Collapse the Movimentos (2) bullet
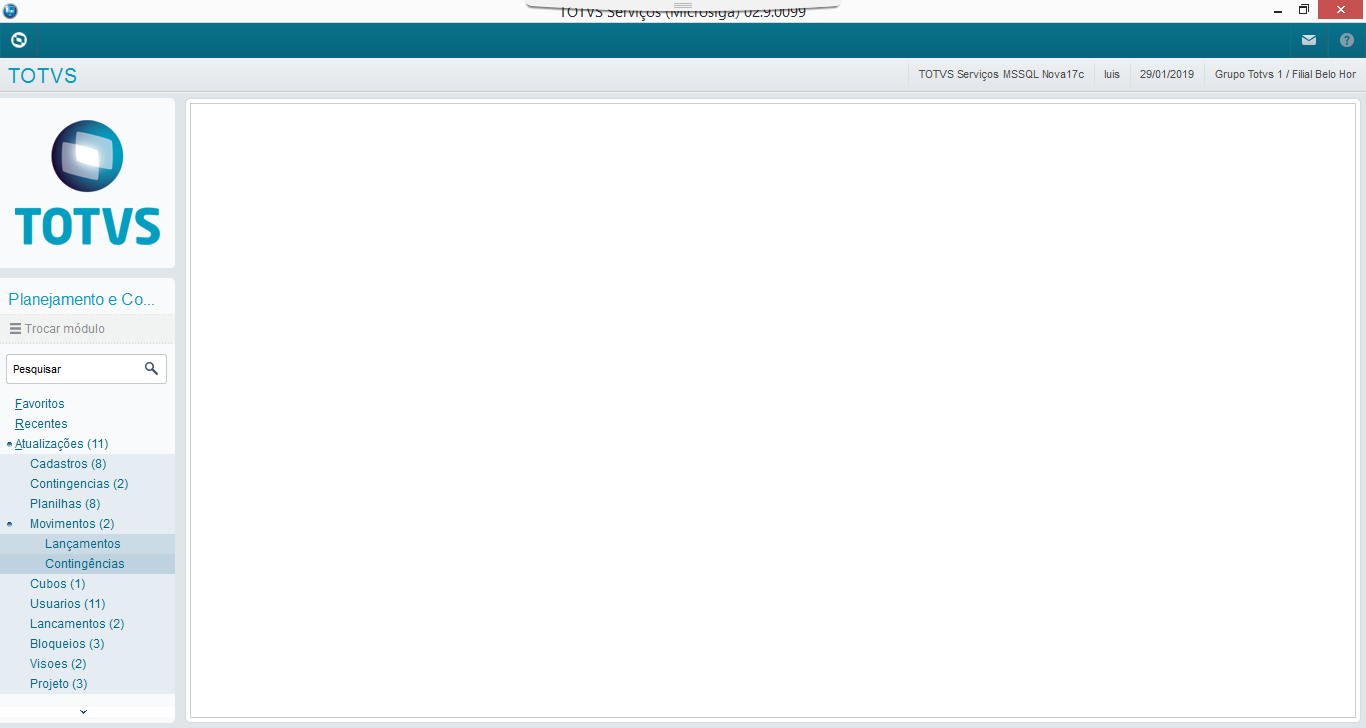 pyautogui.click(x=9, y=524)
